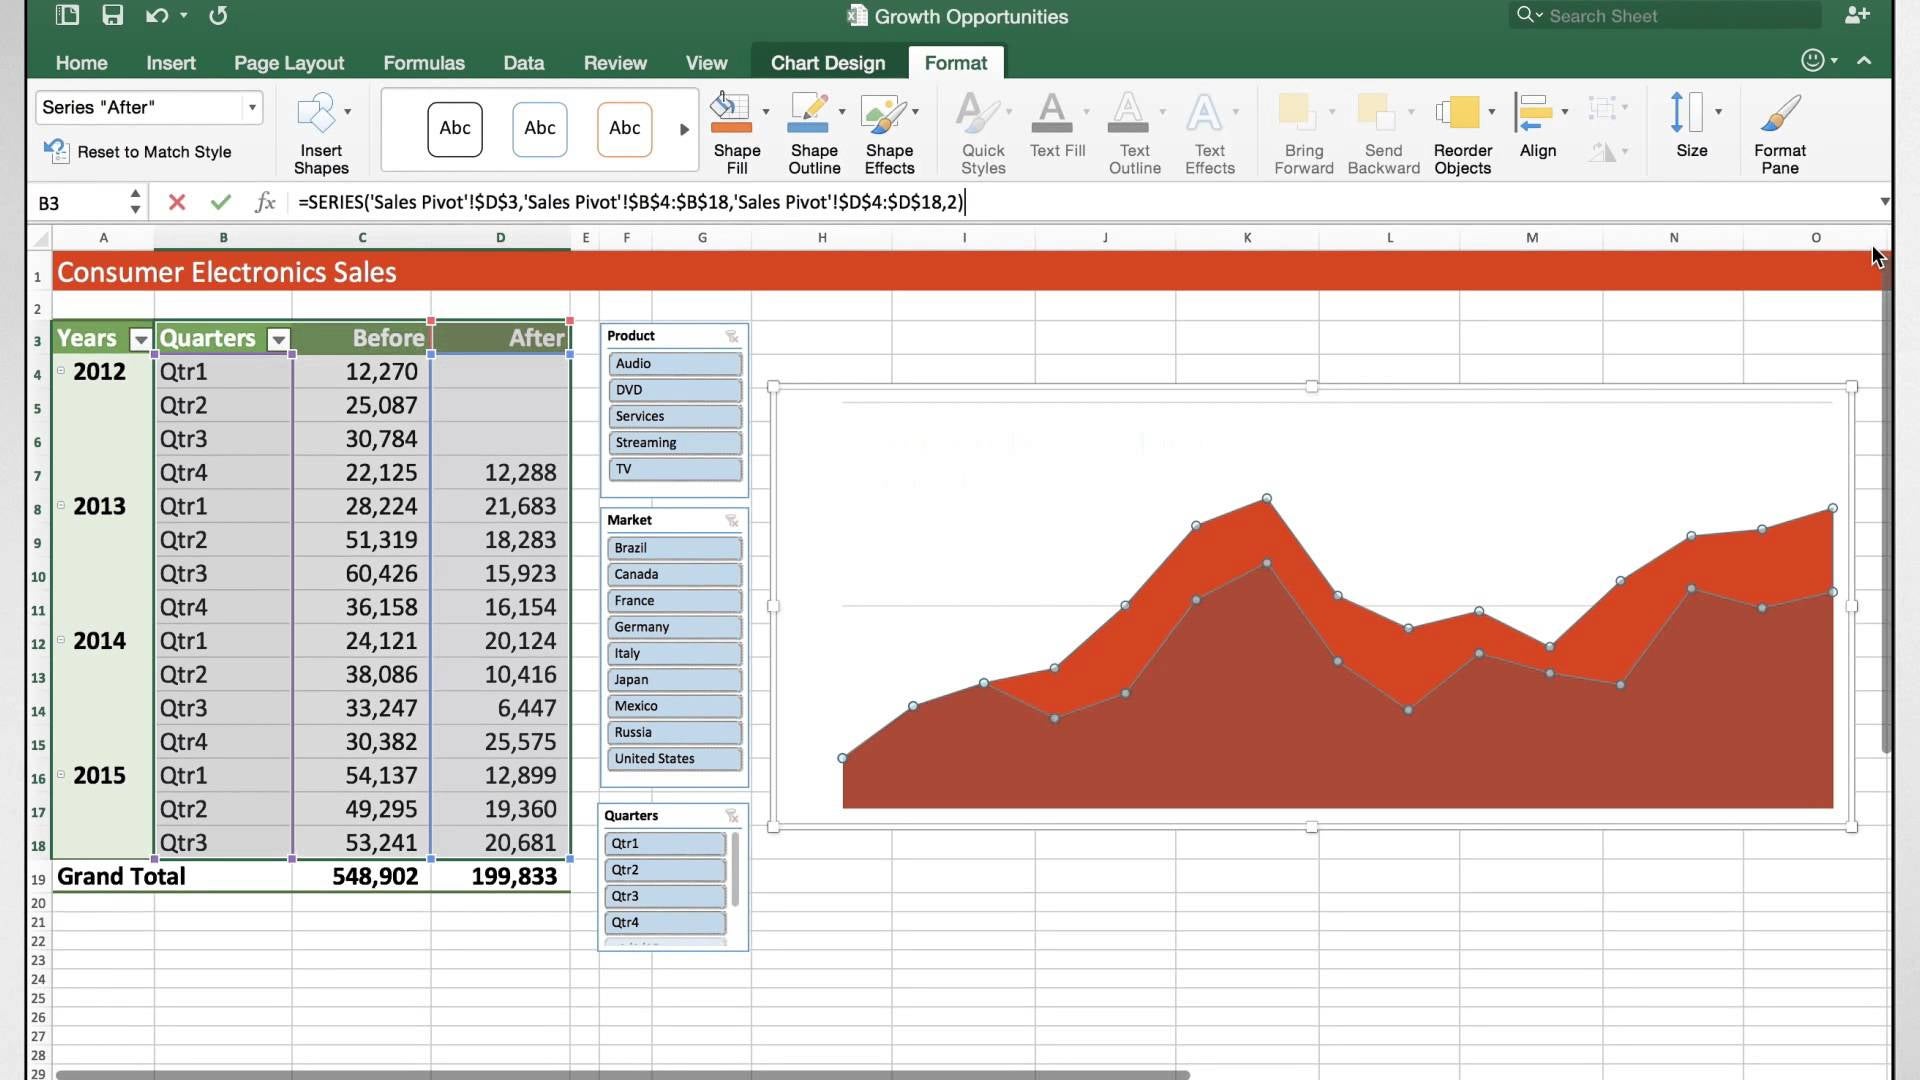Open the Quarters column filter dropdown
The image size is (1920, 1080).
click(279, 340)
